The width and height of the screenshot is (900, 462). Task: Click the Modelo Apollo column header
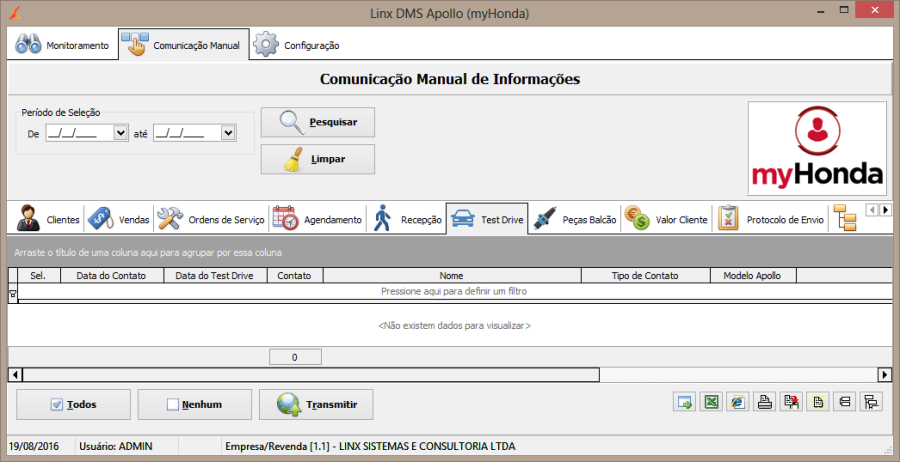[x=752, y=275]
